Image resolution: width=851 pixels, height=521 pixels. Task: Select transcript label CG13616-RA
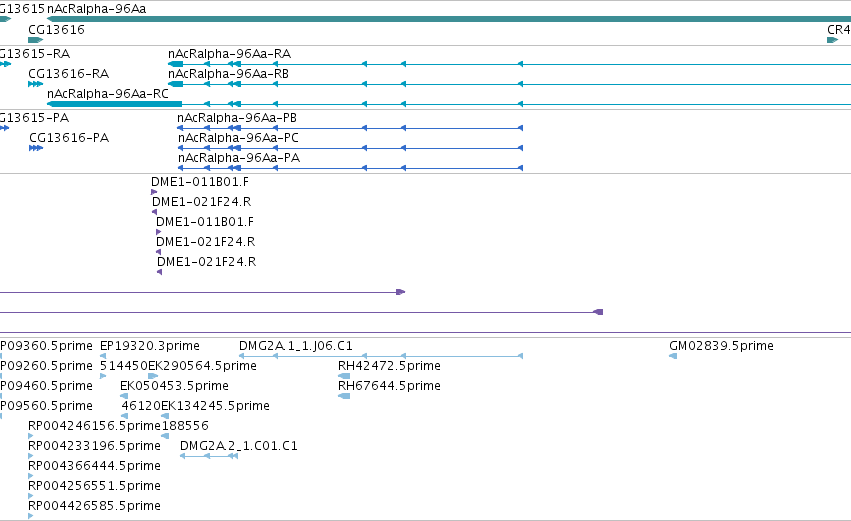click(68, 73)
